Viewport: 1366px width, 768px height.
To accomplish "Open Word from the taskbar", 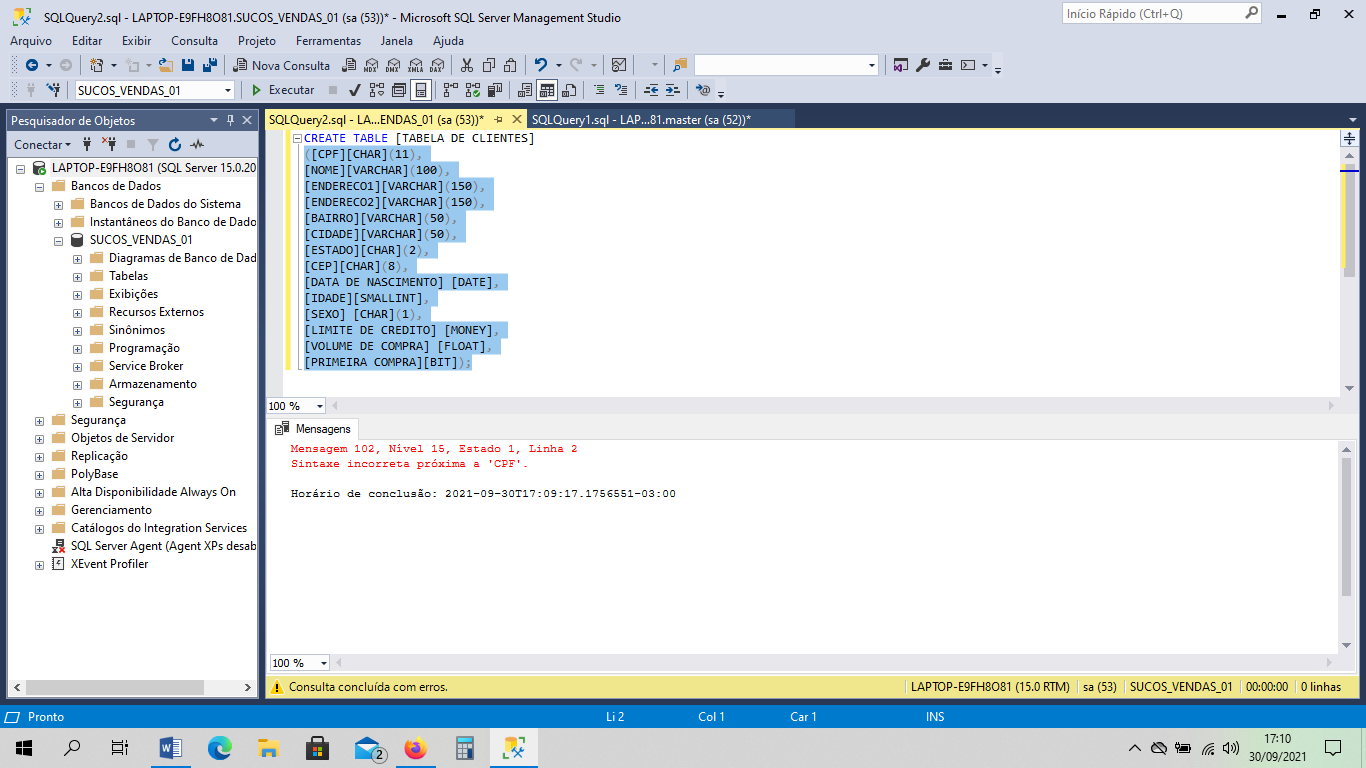I will tap(170, 747).
